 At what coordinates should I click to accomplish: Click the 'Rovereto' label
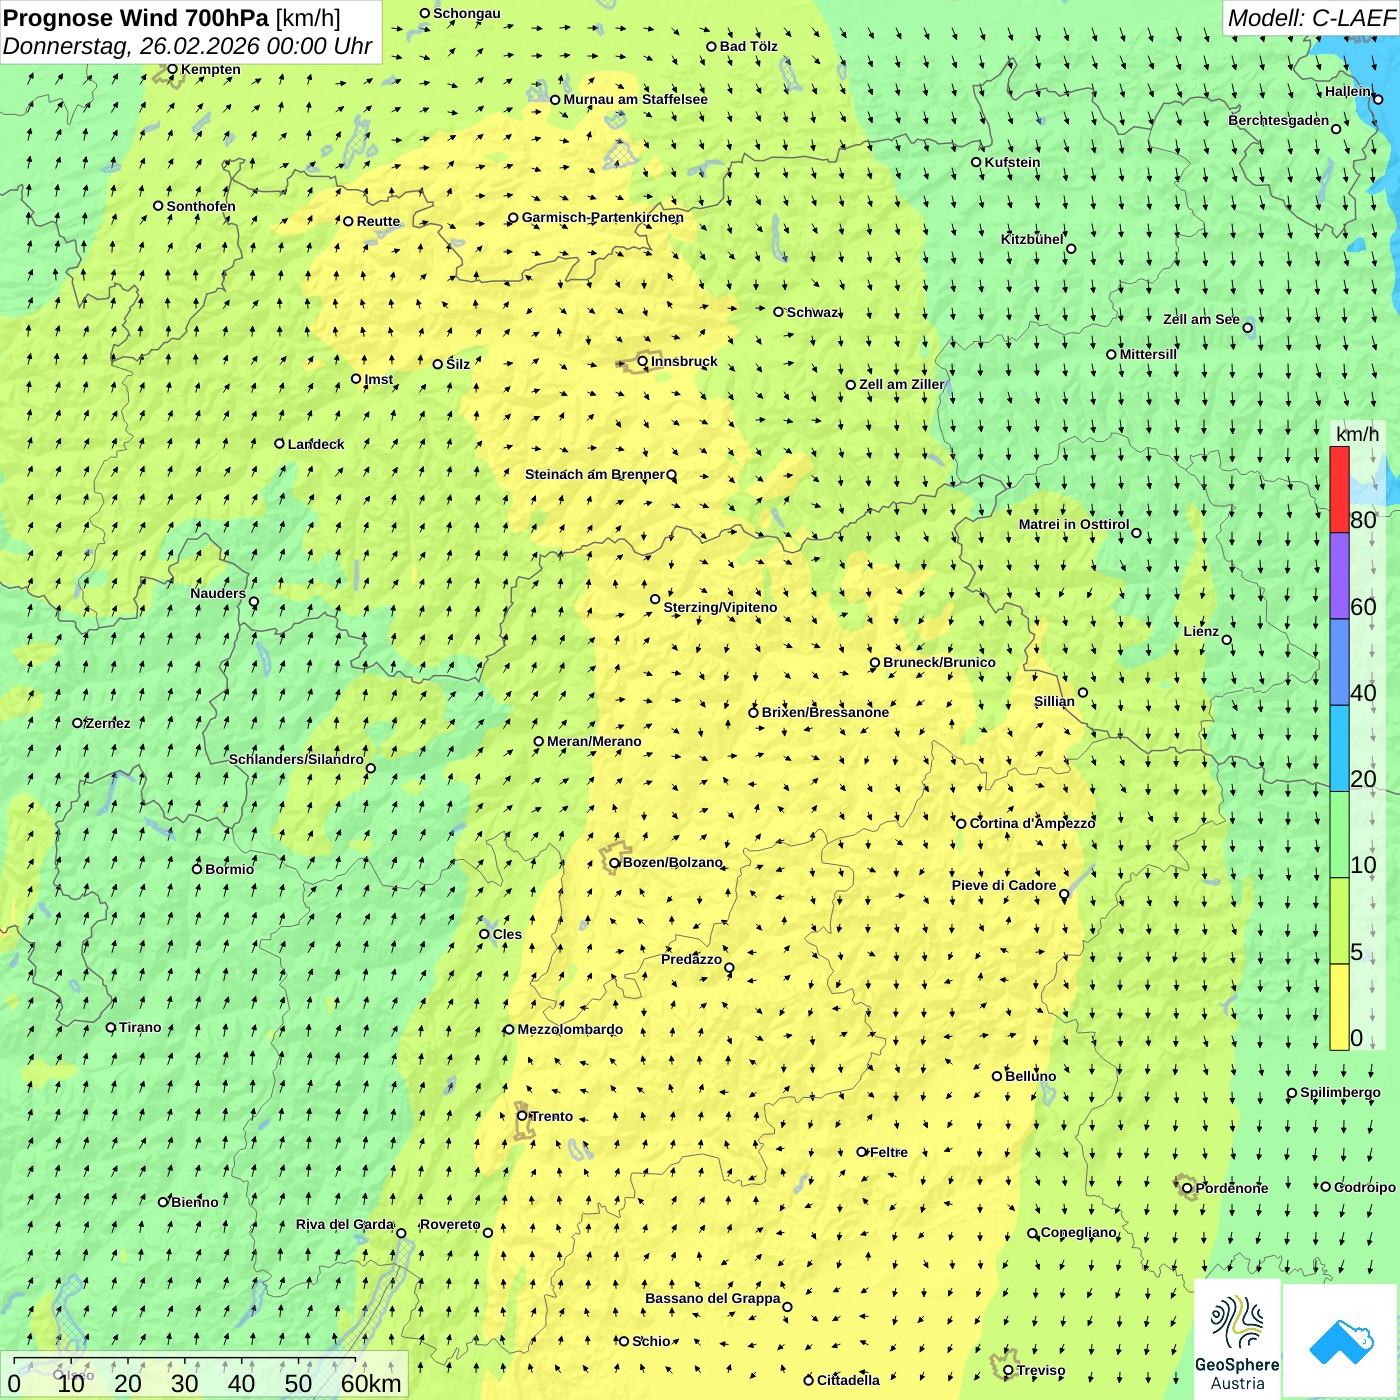tap(450, 1224)
